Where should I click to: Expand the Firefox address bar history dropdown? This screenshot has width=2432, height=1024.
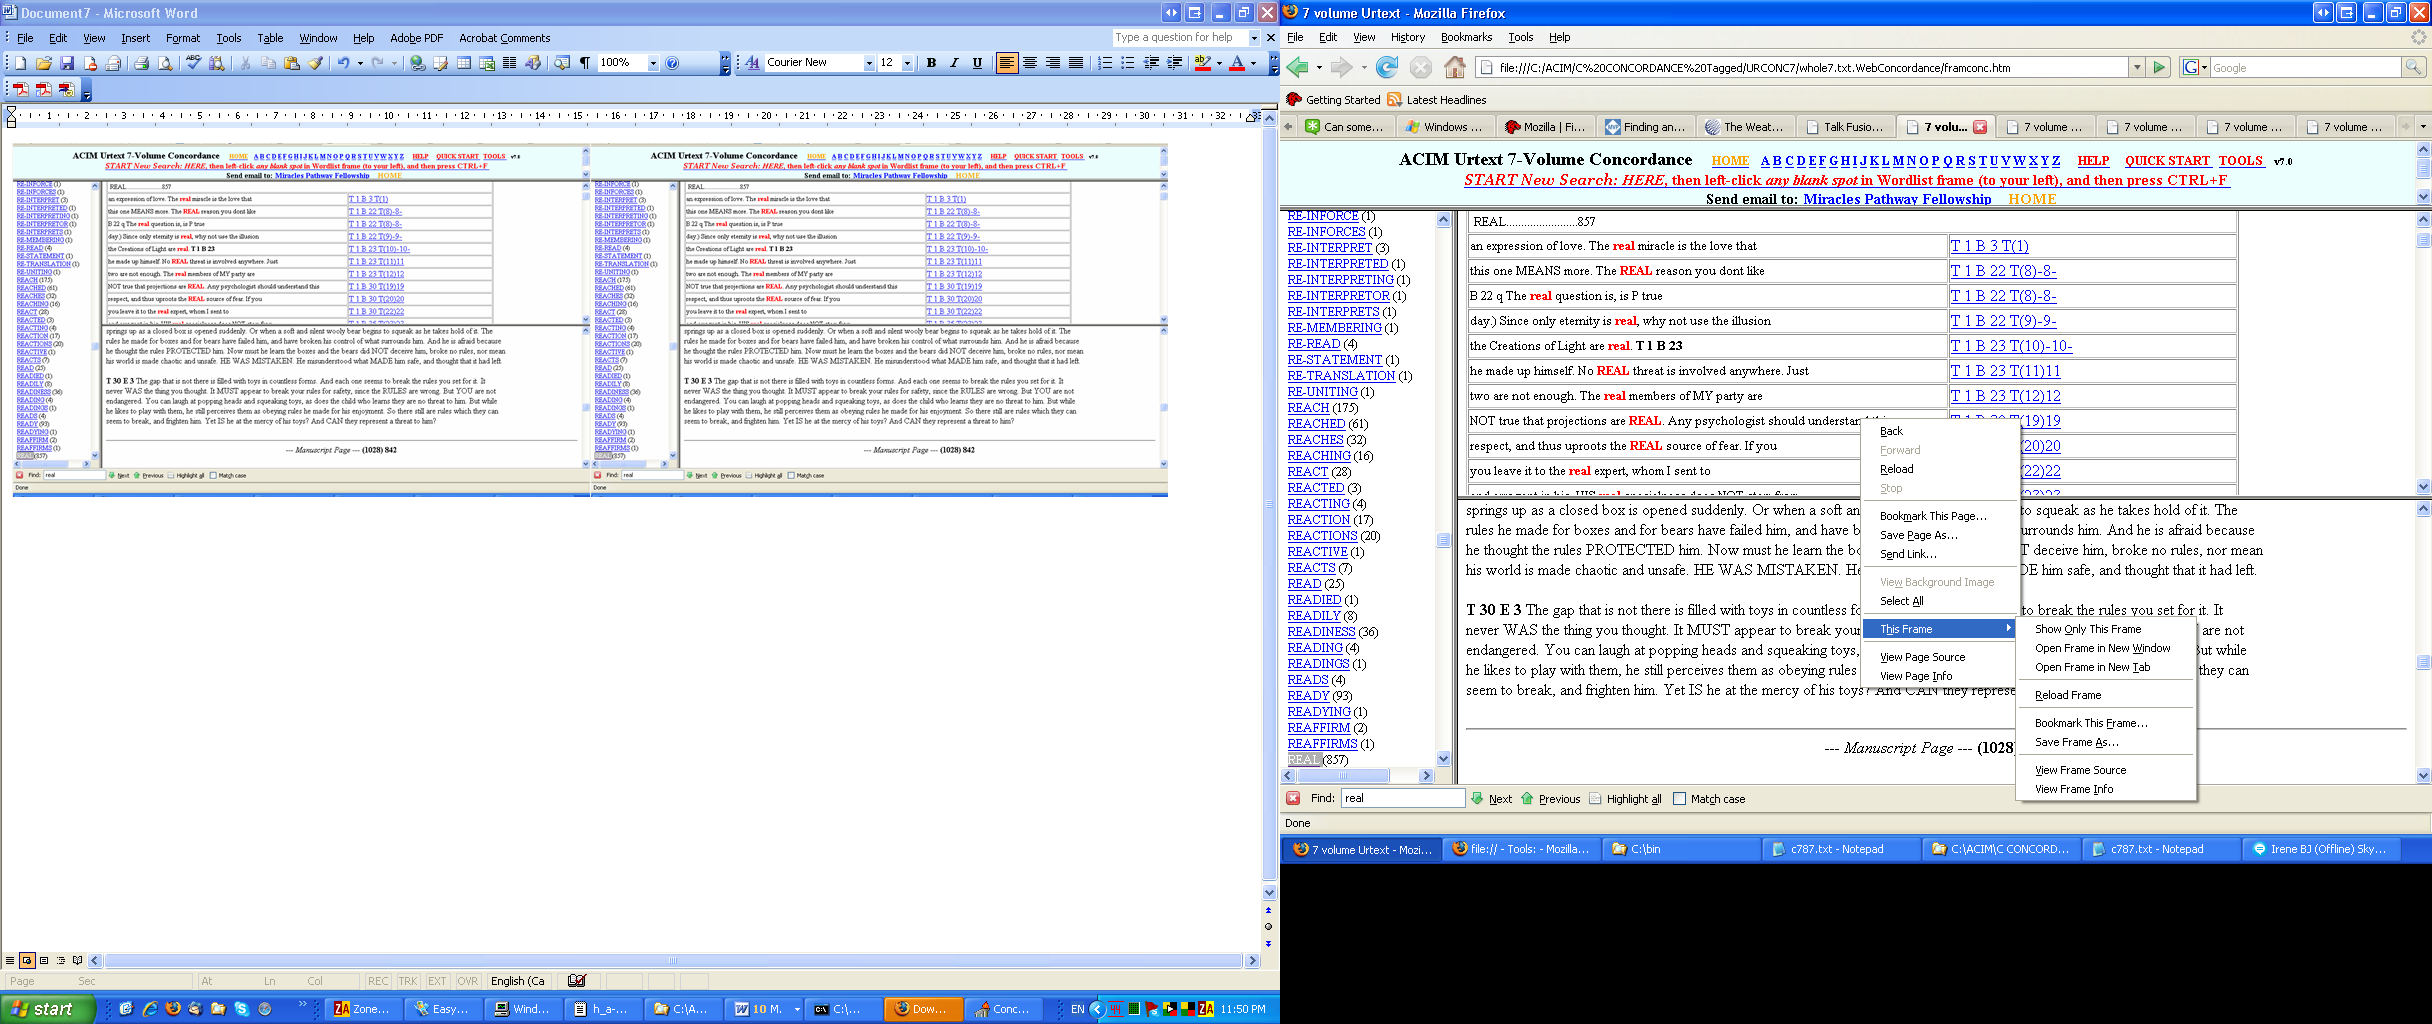pyautogui.click(x=2137, y=67)
